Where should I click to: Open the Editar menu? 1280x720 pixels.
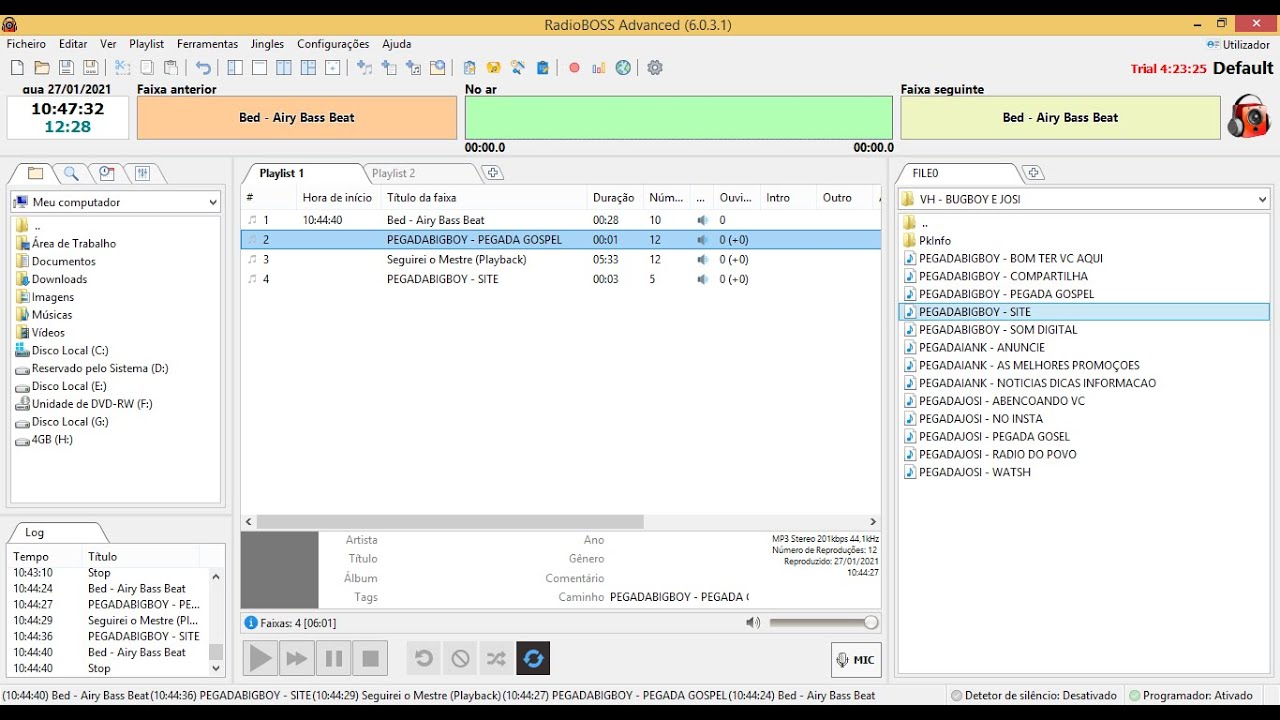pyautogui.click(x=73, y=44)
